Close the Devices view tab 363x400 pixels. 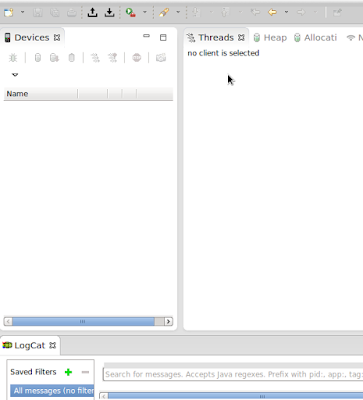[57, 38]
